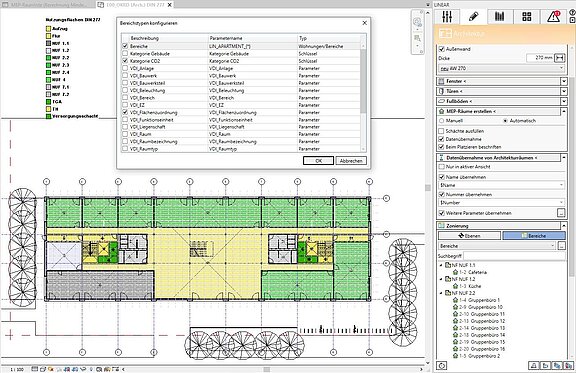Image resolution: width=576 pixels, height=373 pixels.
Task: Open the $Name dropdown
Action: tap(502, 185)
